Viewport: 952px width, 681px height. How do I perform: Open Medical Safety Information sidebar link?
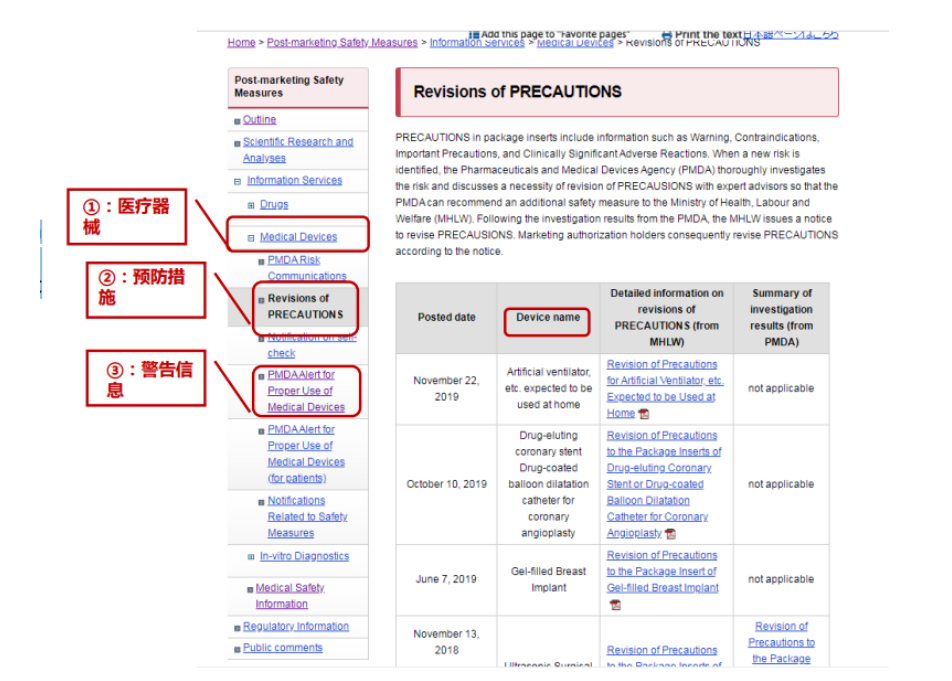pyautogui.click(x=289, y=596)
